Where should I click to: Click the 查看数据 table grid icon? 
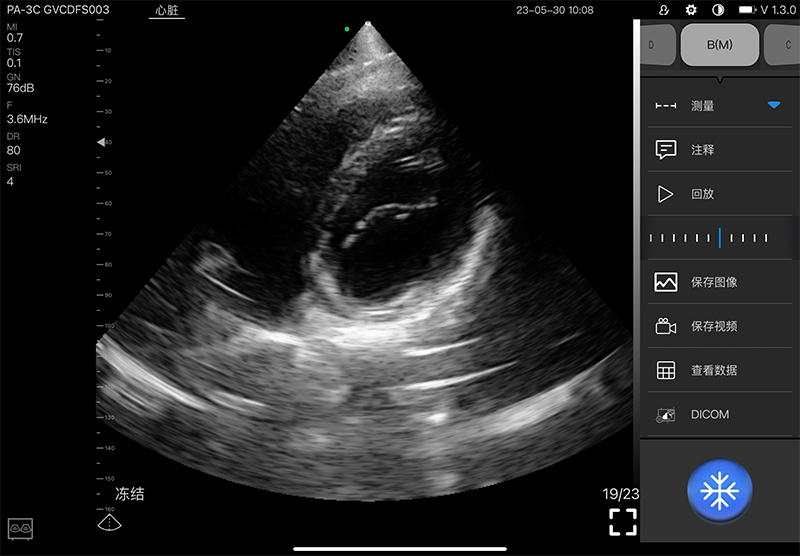pos(666,370)
